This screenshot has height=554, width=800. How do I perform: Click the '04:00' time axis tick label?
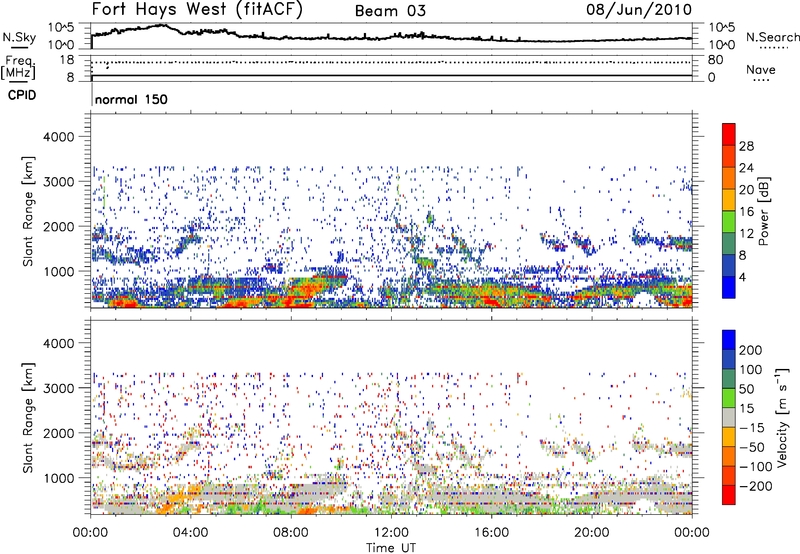click(x=190, y=533)
